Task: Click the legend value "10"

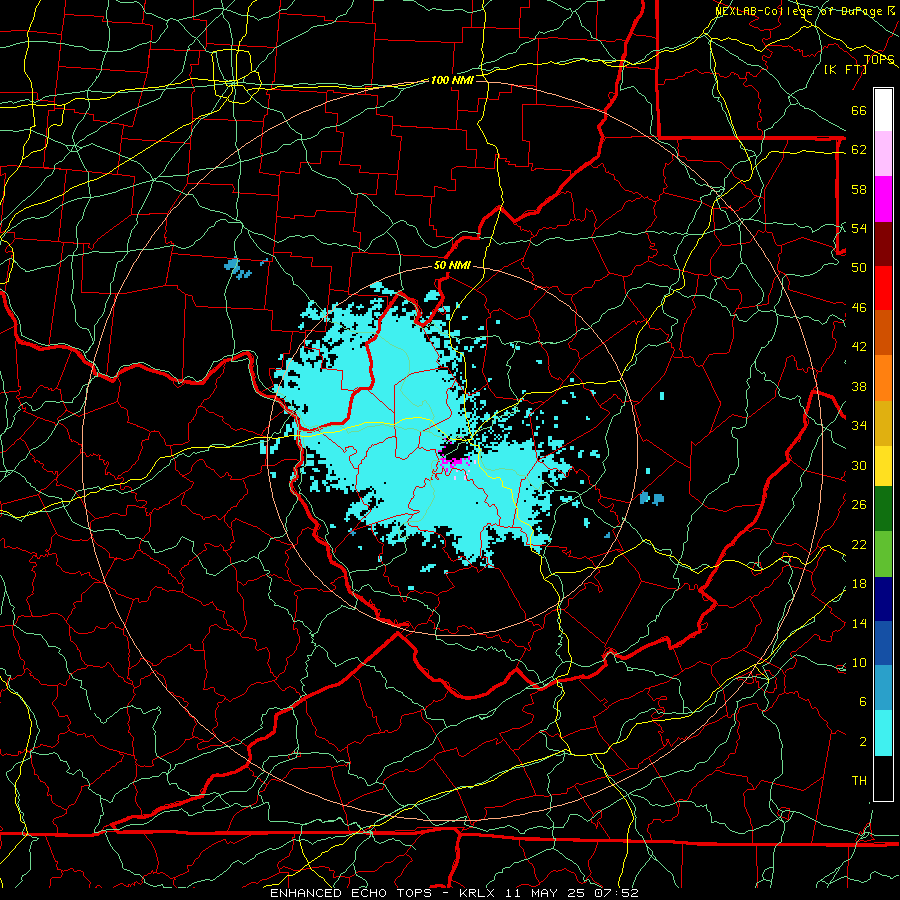Action: click(859, 662)
